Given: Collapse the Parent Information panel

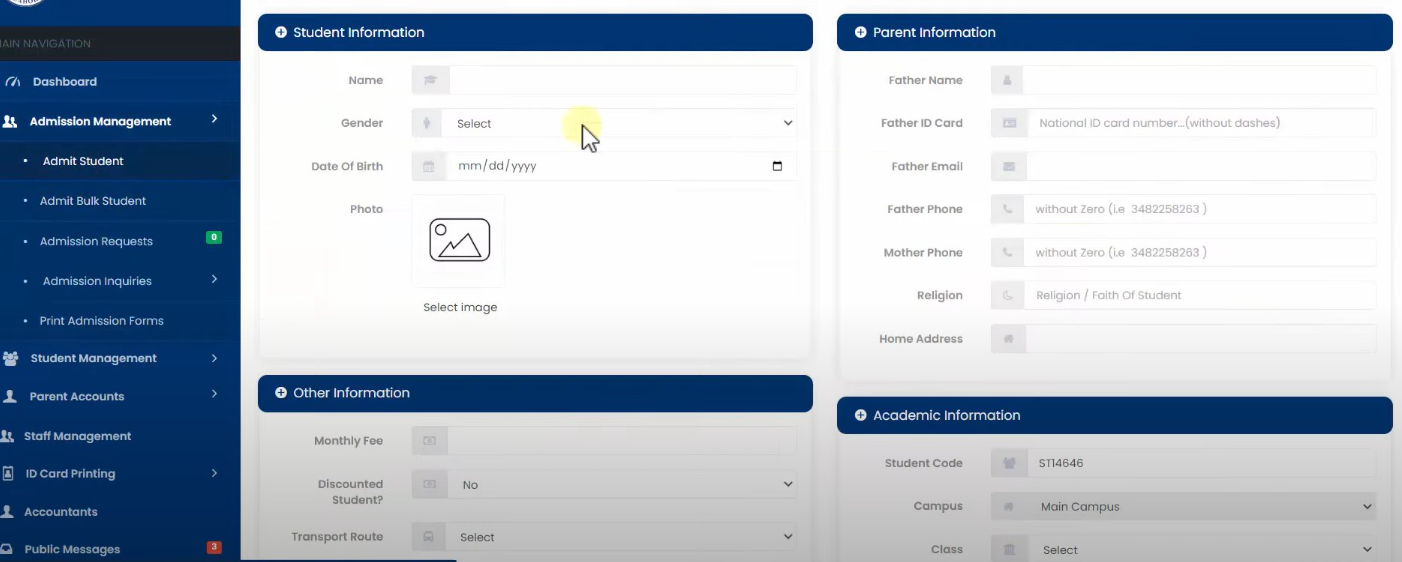Looking at the screenshot, I should pyautogui.click(x=861, y=32).
